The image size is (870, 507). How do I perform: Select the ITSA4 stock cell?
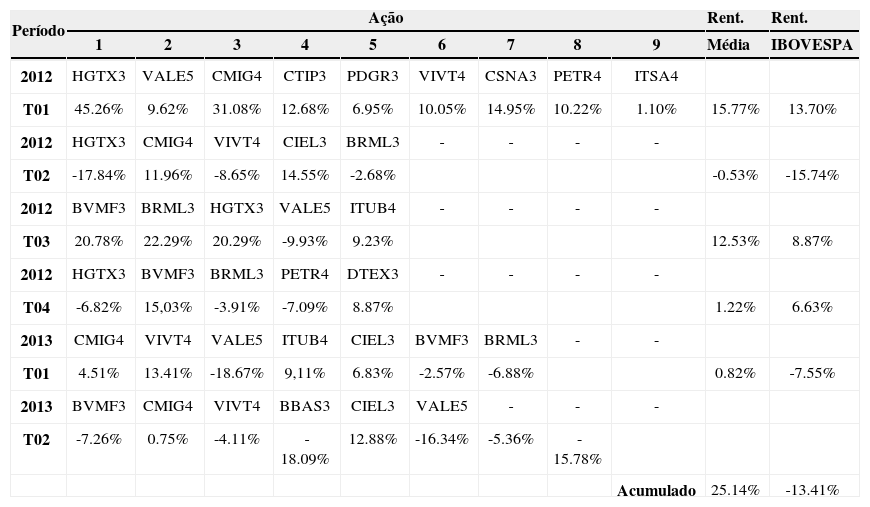coord(656,76)
